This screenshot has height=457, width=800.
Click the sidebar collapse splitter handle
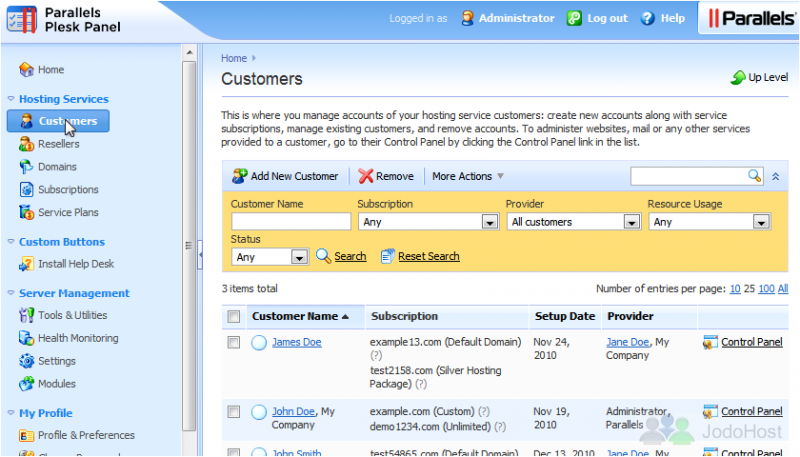[x=200, y=253]
